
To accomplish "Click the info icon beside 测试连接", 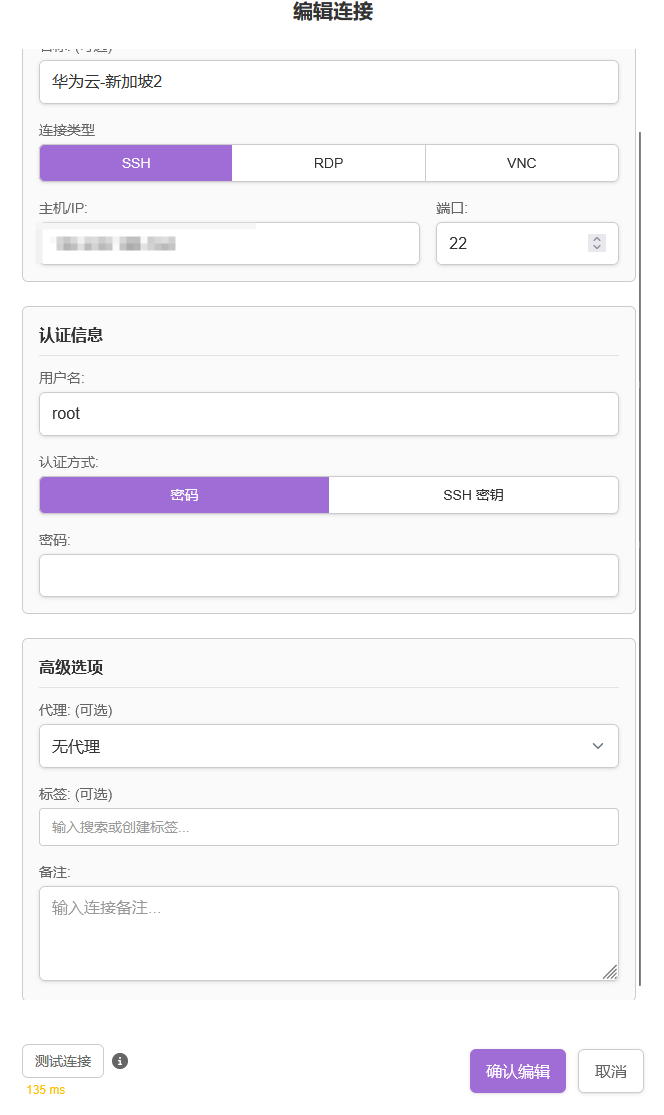I will click(x=120, y=1061).
